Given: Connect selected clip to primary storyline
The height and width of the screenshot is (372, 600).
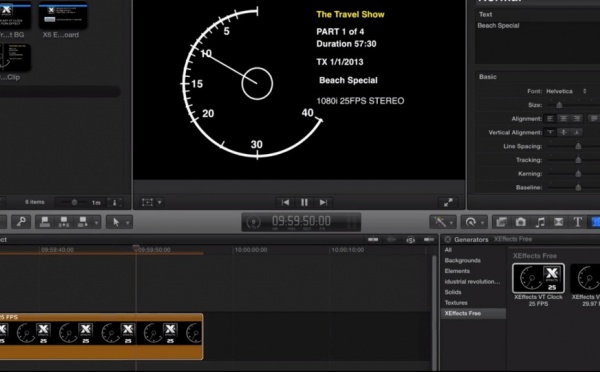Looking at the screenshot, I should 45,222.
